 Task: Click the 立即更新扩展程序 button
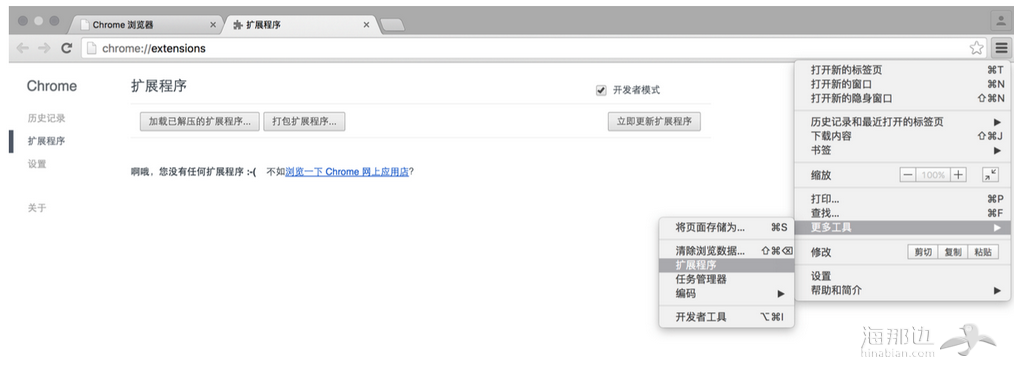[654, 121]
